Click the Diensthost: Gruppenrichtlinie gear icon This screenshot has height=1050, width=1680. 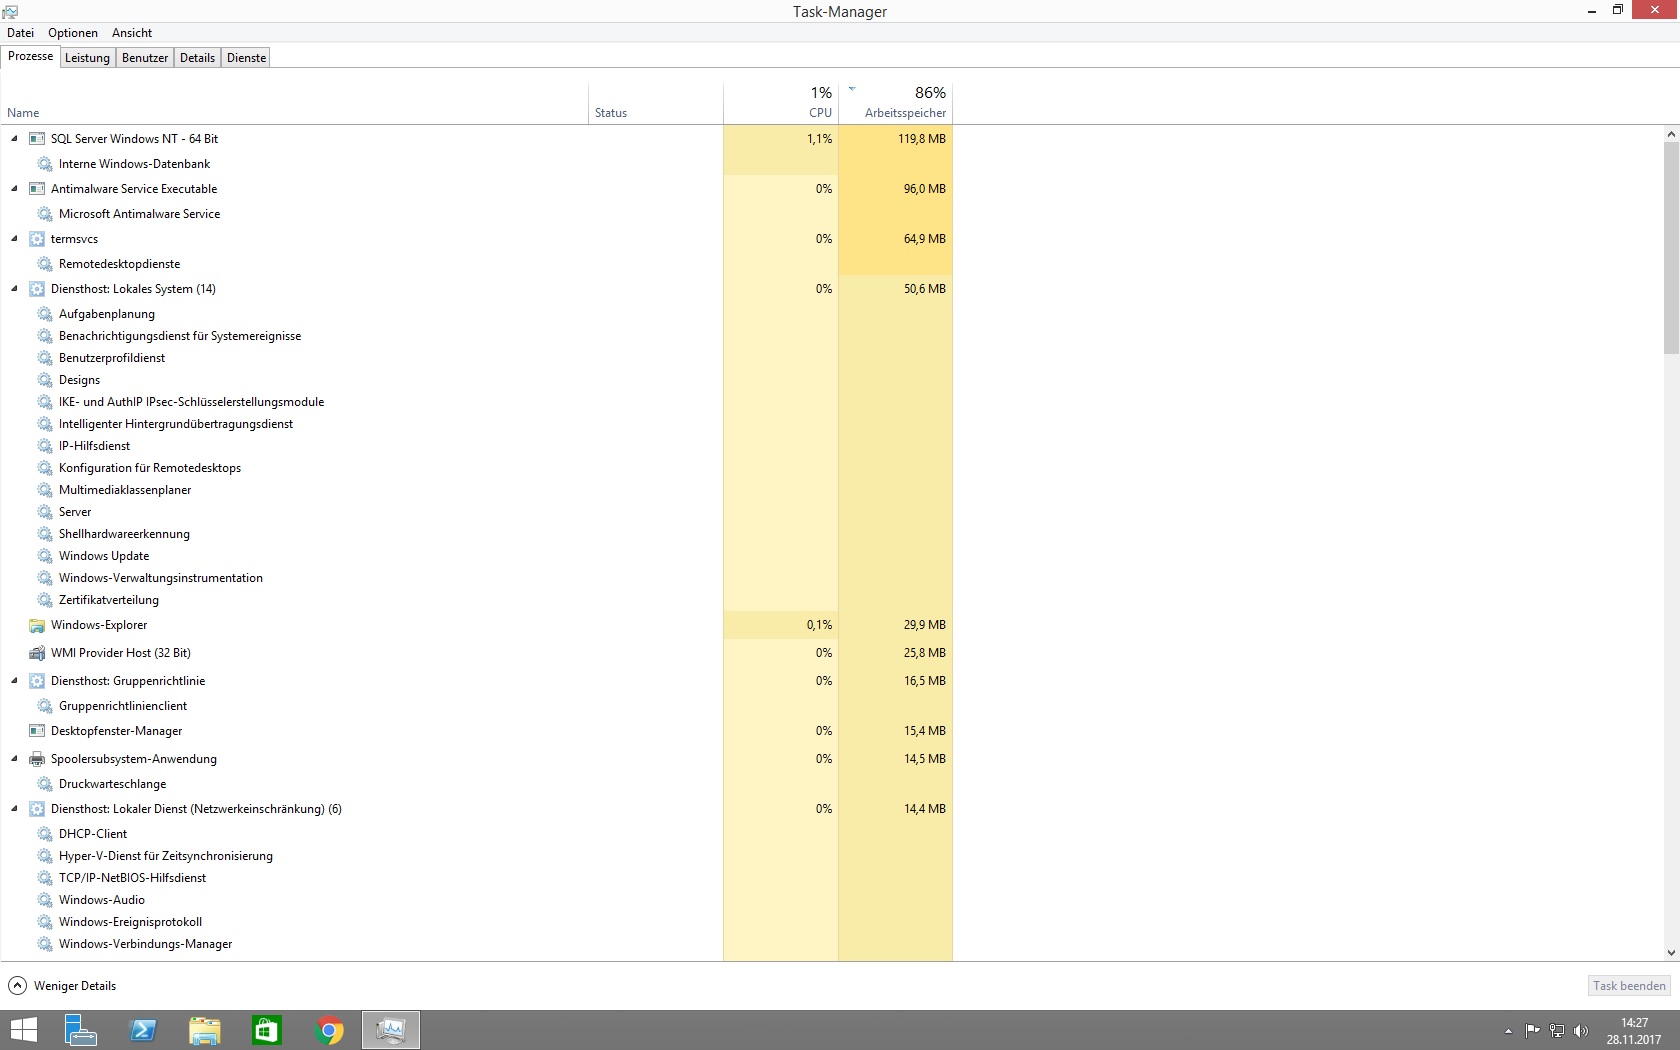pos(37,681)
